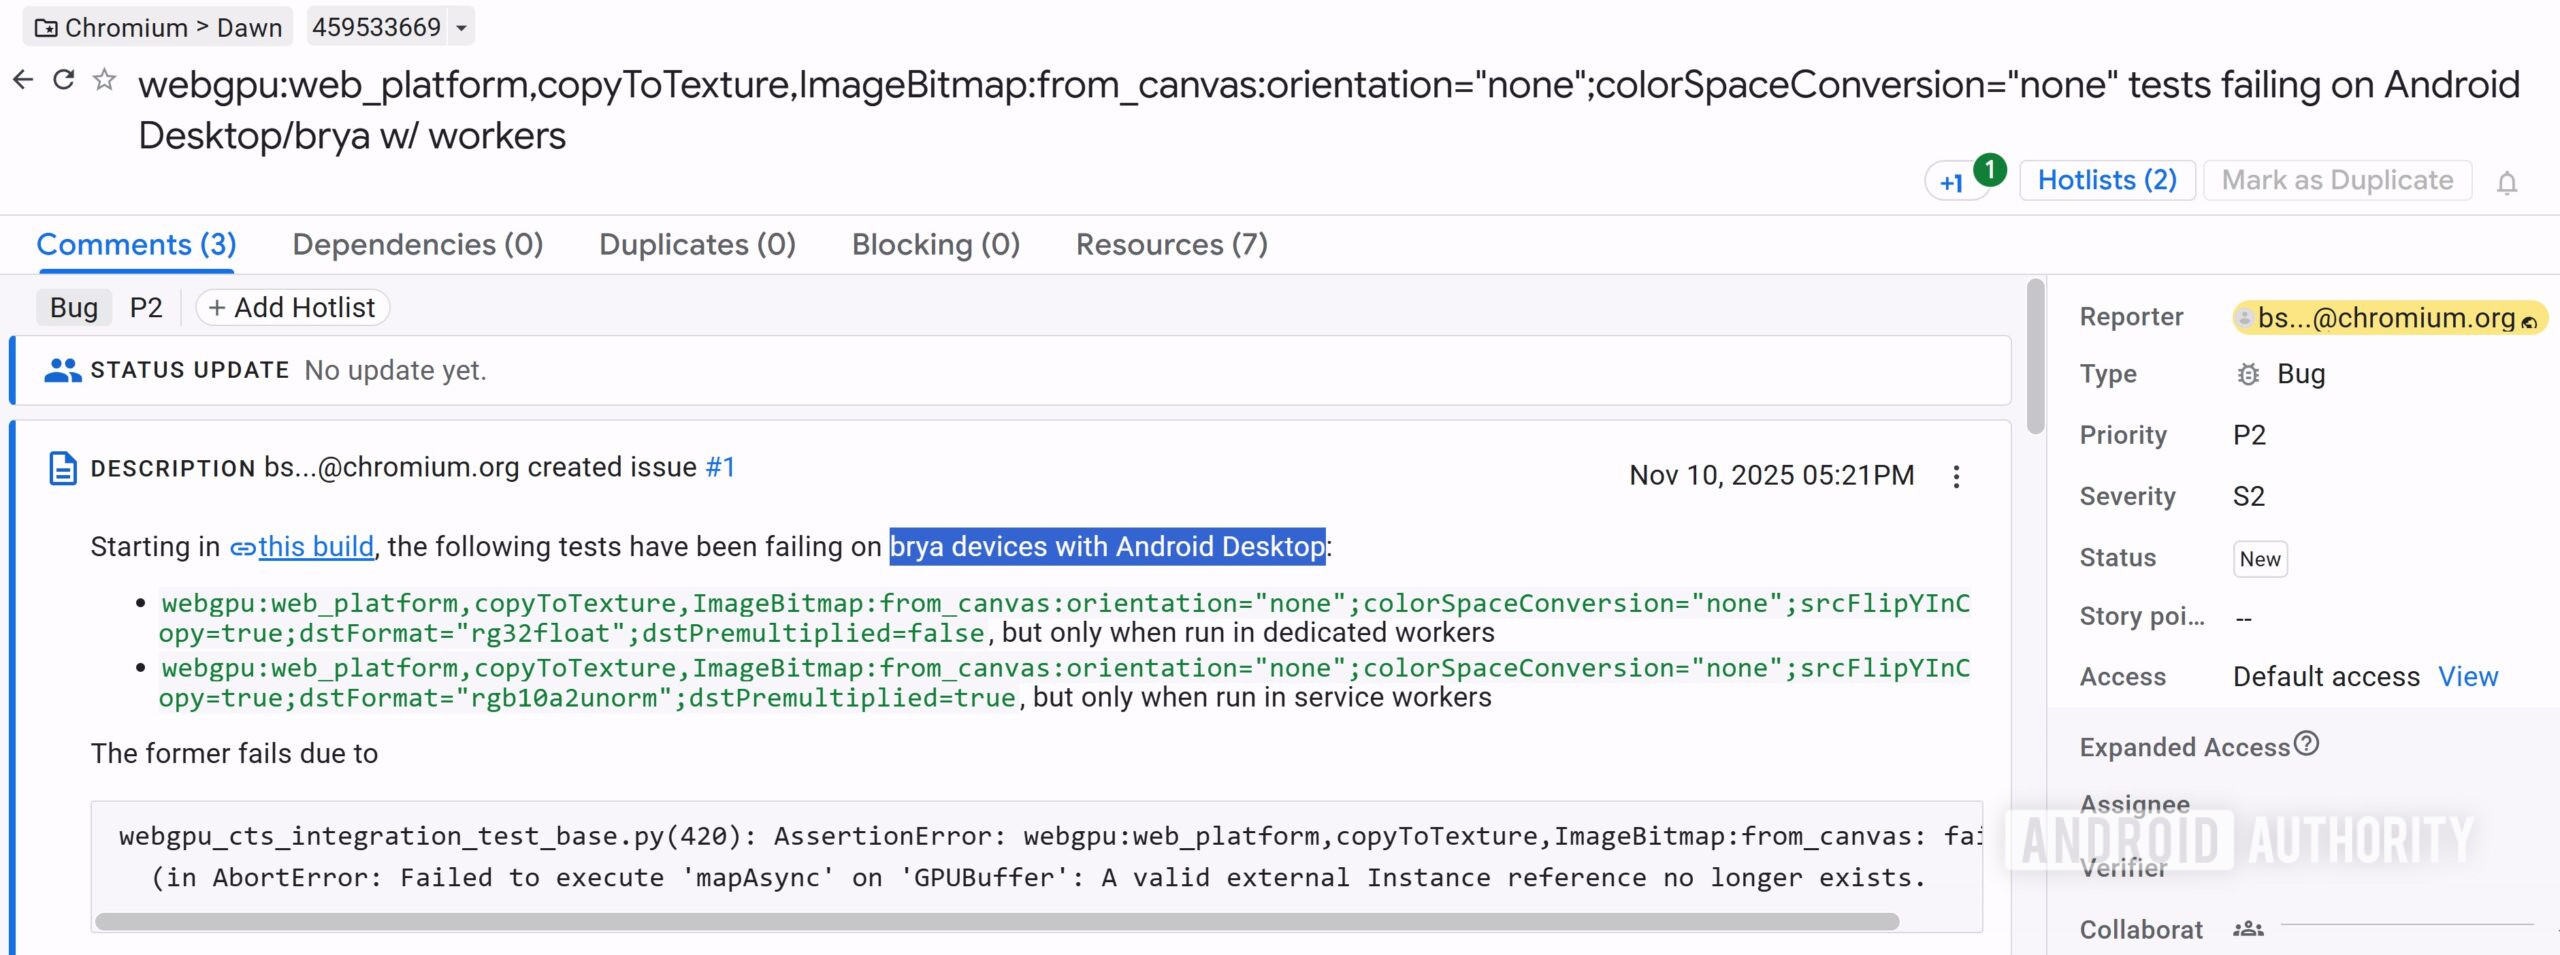Click the folder icon in the Chromium breadcrumb
The image size is (2560, 955).
coord(44,27)
